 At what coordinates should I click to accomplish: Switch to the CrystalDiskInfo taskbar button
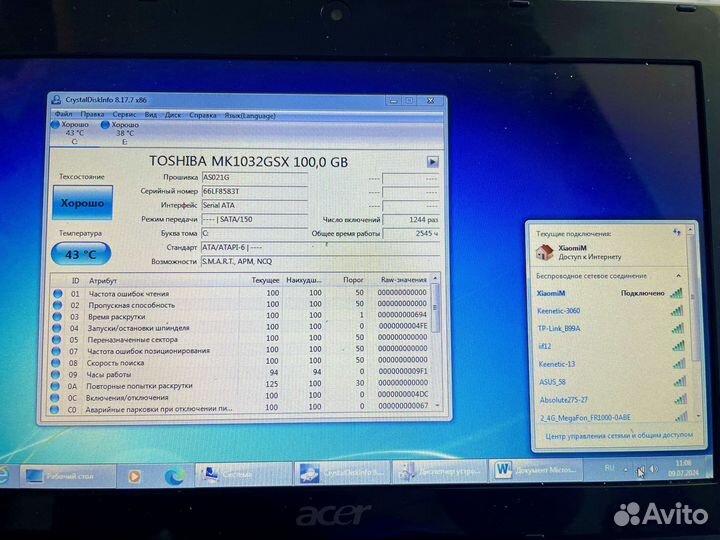tap(341, 472)
